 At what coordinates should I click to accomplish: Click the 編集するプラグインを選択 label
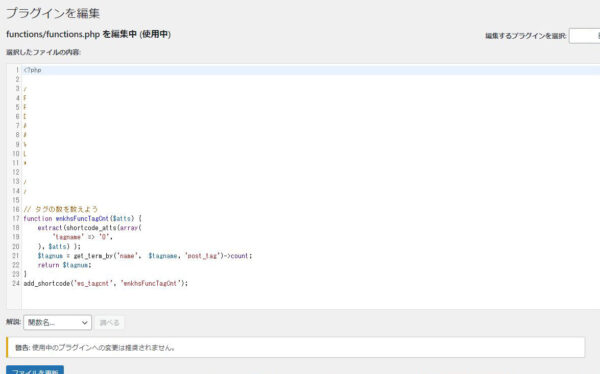(x=526, y=36)
